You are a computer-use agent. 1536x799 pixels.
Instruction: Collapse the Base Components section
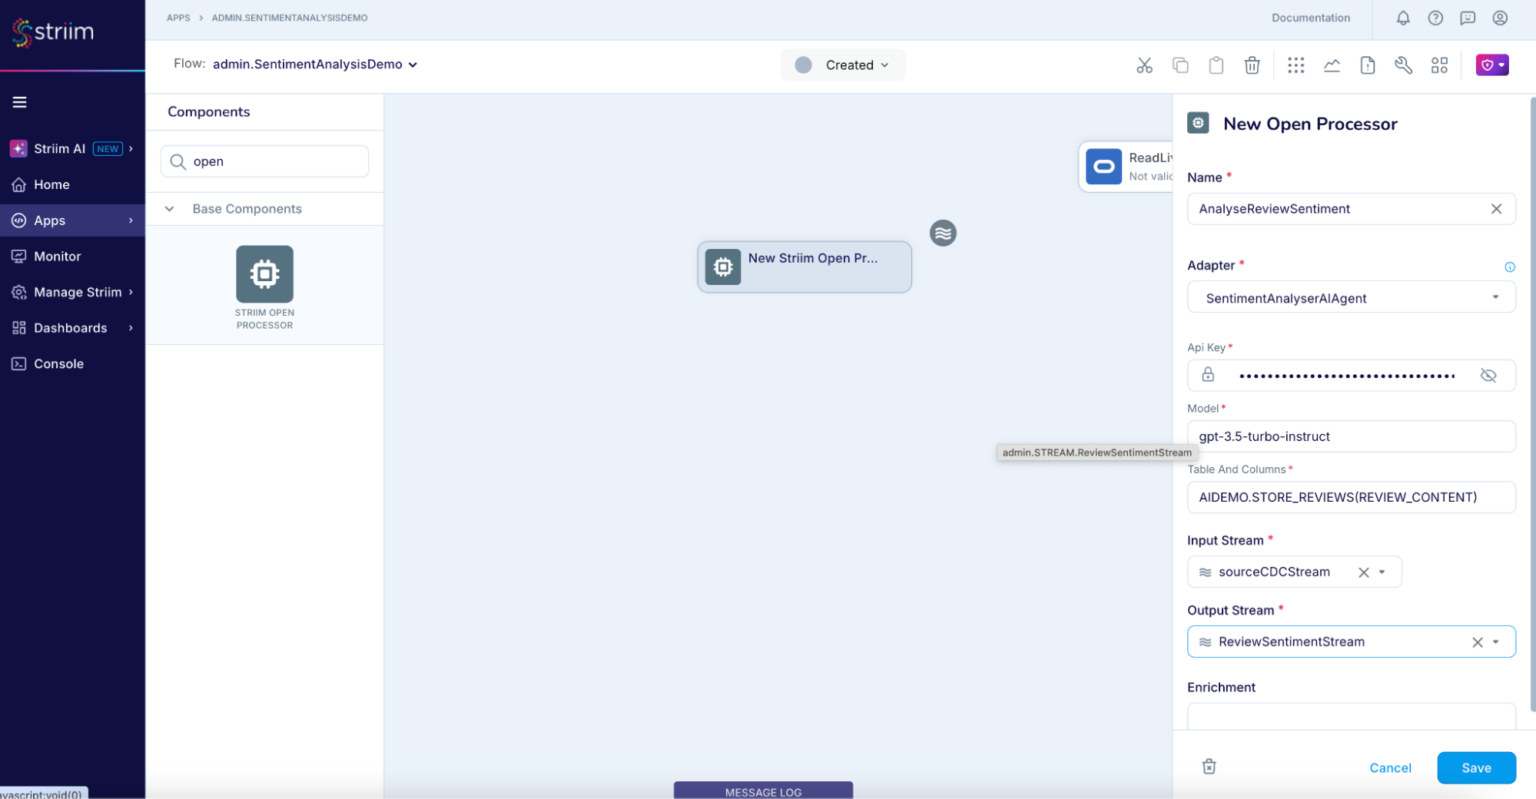click(168, 208)
